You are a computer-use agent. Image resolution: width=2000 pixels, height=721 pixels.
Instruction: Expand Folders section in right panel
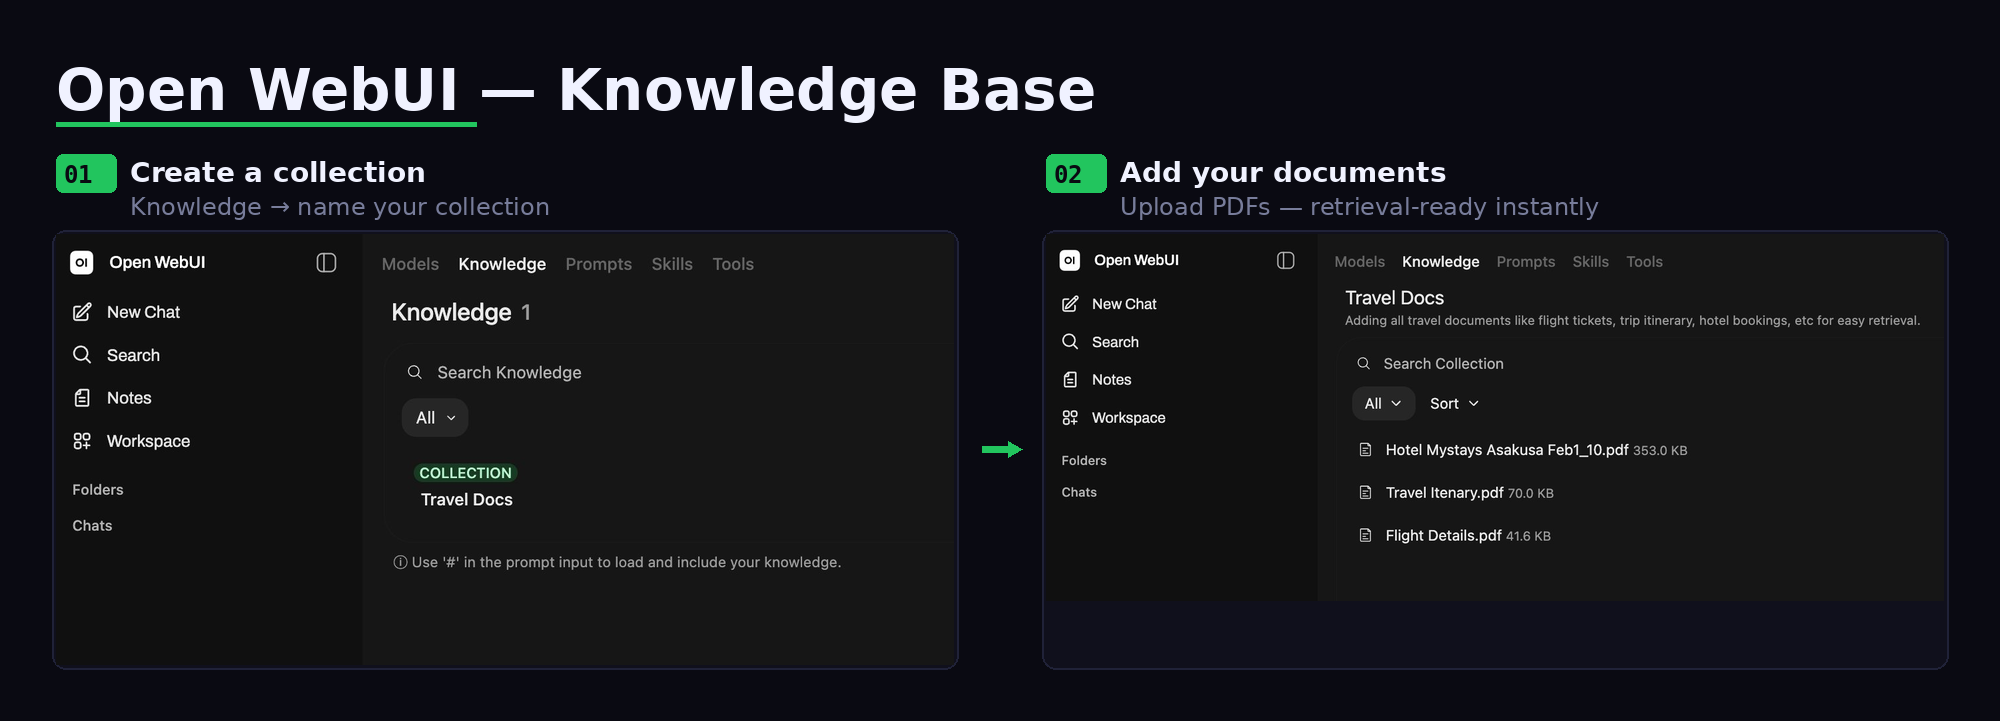click(1084, 461)
